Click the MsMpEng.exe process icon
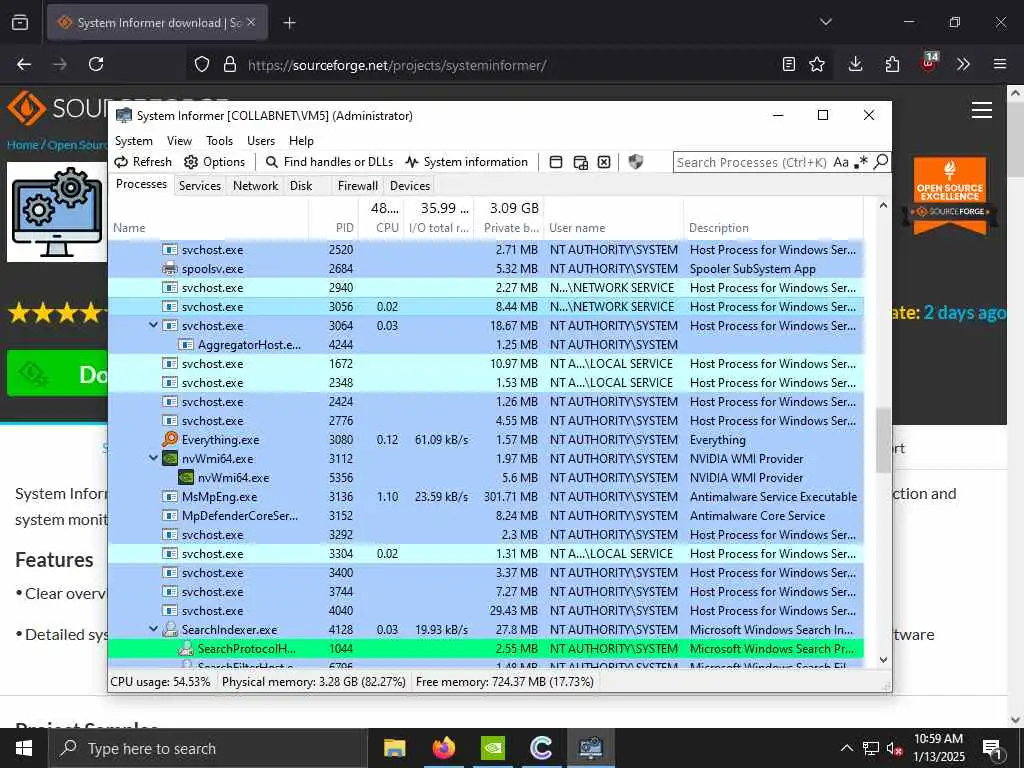The height and width of the screenshot is (768, 1024). [170, 496]
